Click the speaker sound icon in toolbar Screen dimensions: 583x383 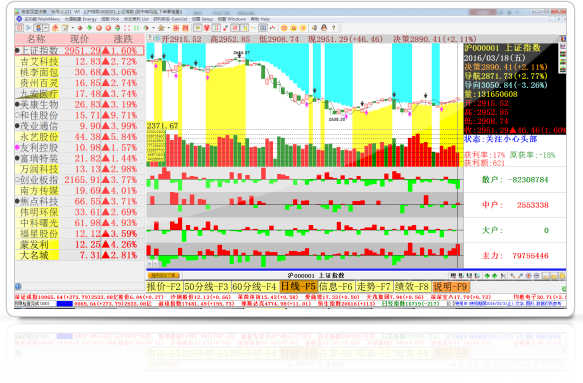click(x=314, y=28)
